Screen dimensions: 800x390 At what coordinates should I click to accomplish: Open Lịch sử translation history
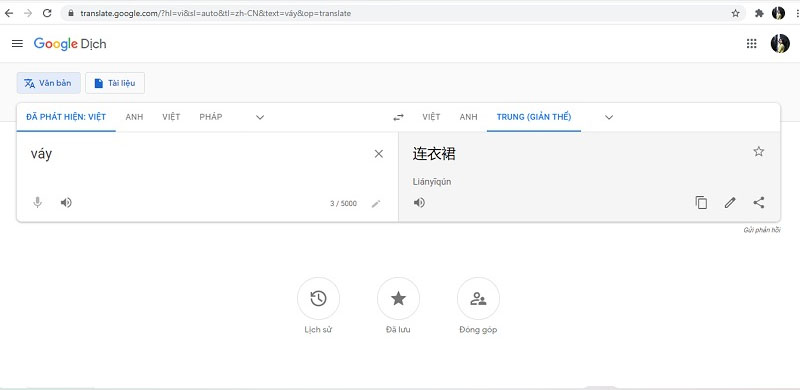[318, 299]
